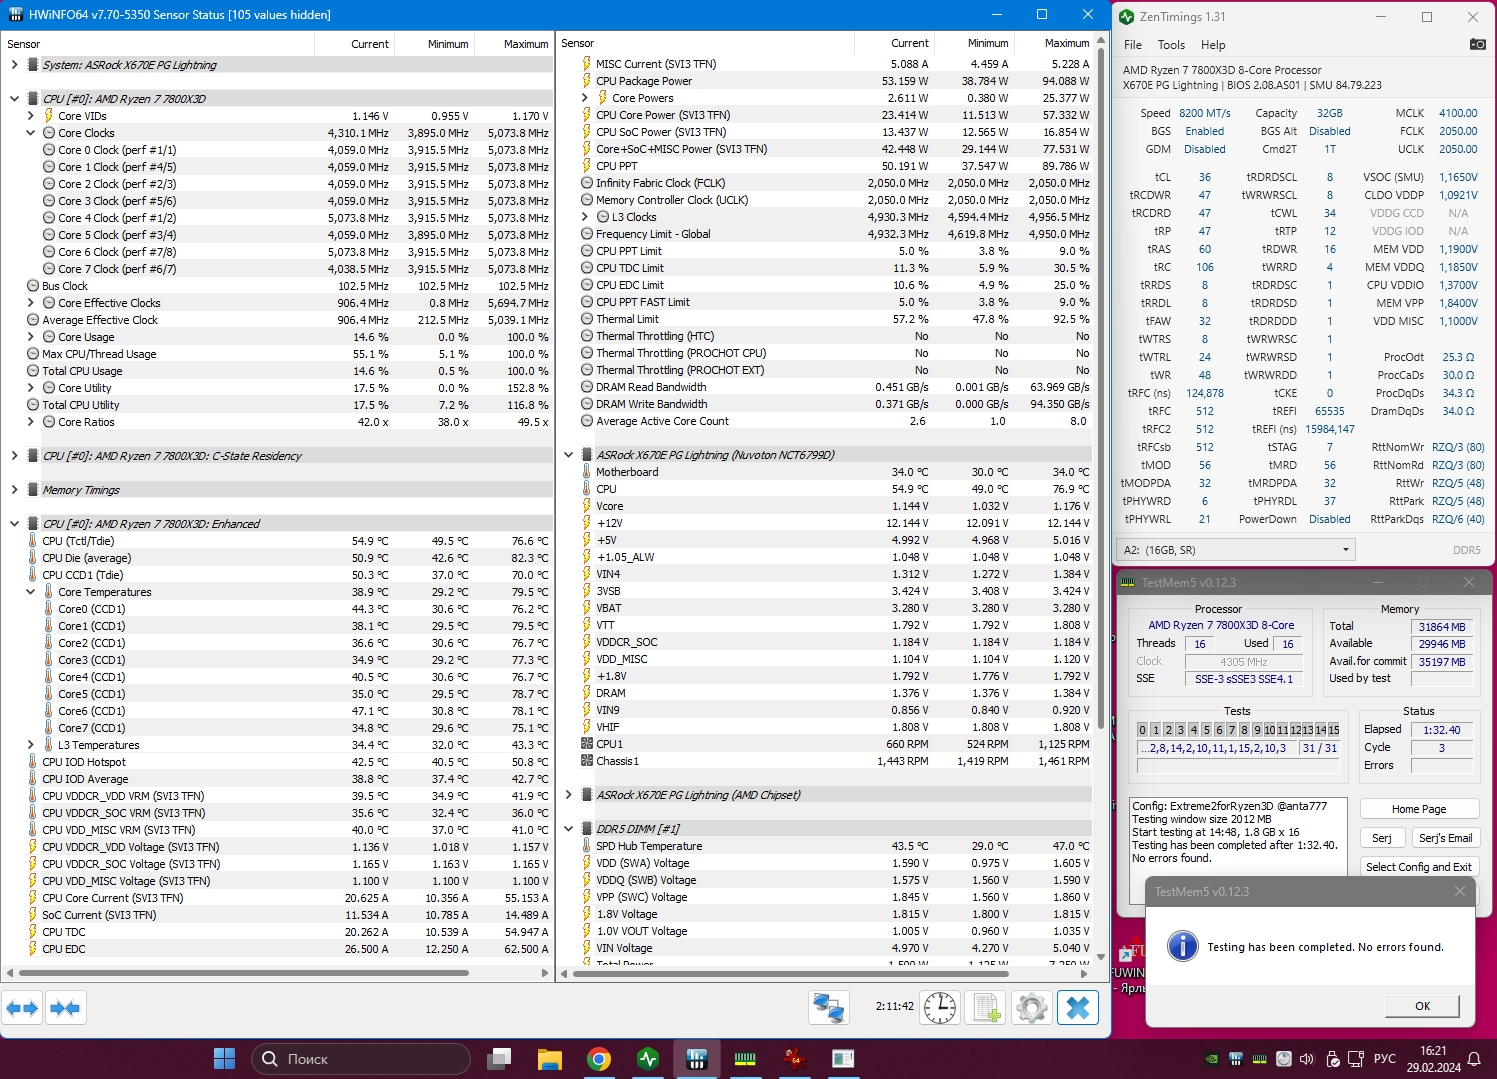1497x1079 pixels.
Task: Click the NVIDIA tray icon
Action: click(1212, 1059)
